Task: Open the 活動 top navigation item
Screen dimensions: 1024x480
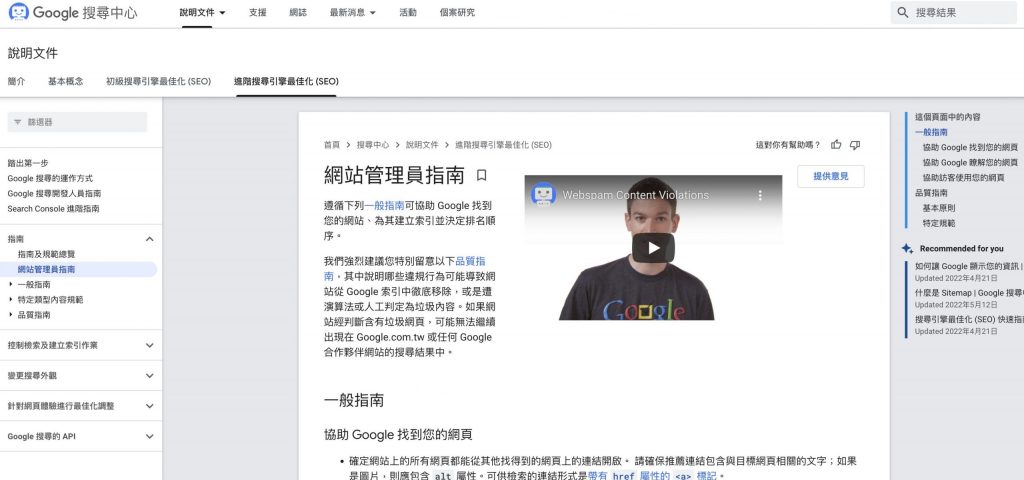Action: click(408, 12)
